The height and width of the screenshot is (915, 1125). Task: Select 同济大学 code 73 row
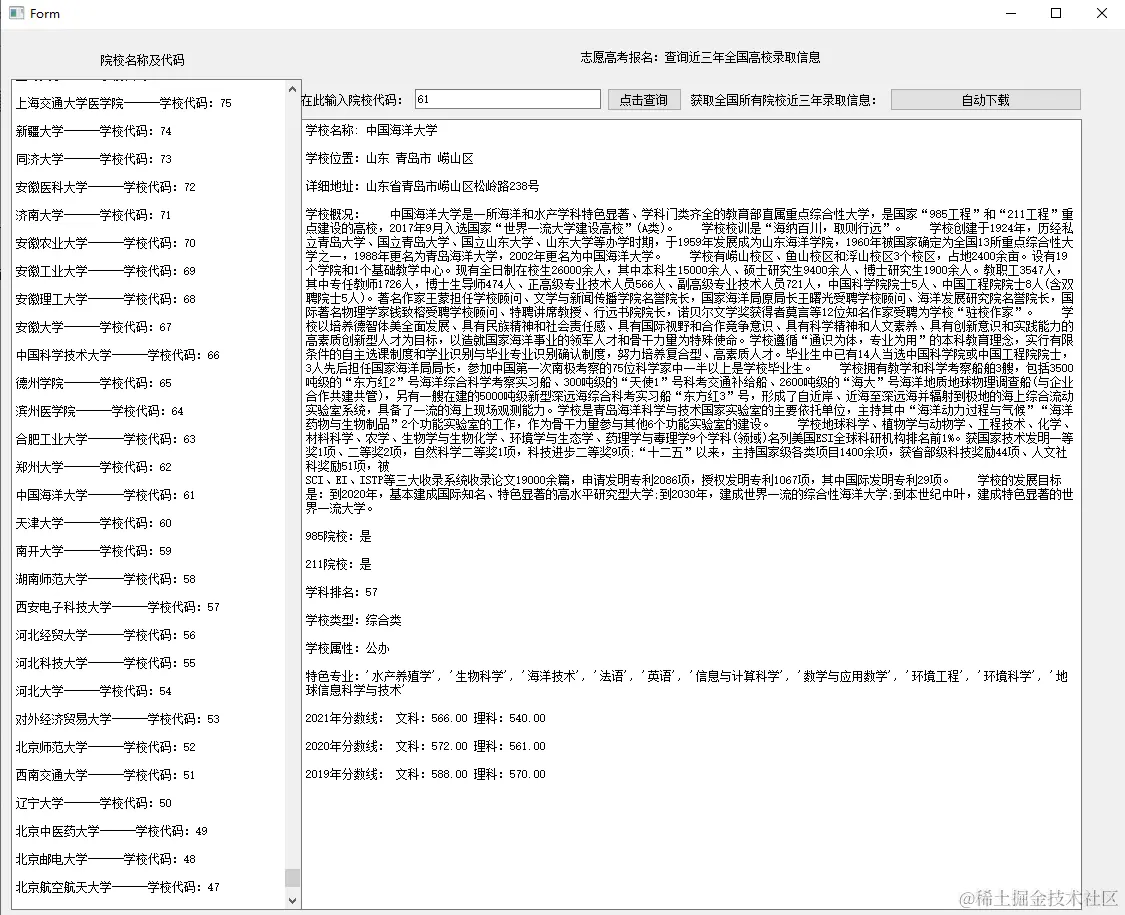93,159
